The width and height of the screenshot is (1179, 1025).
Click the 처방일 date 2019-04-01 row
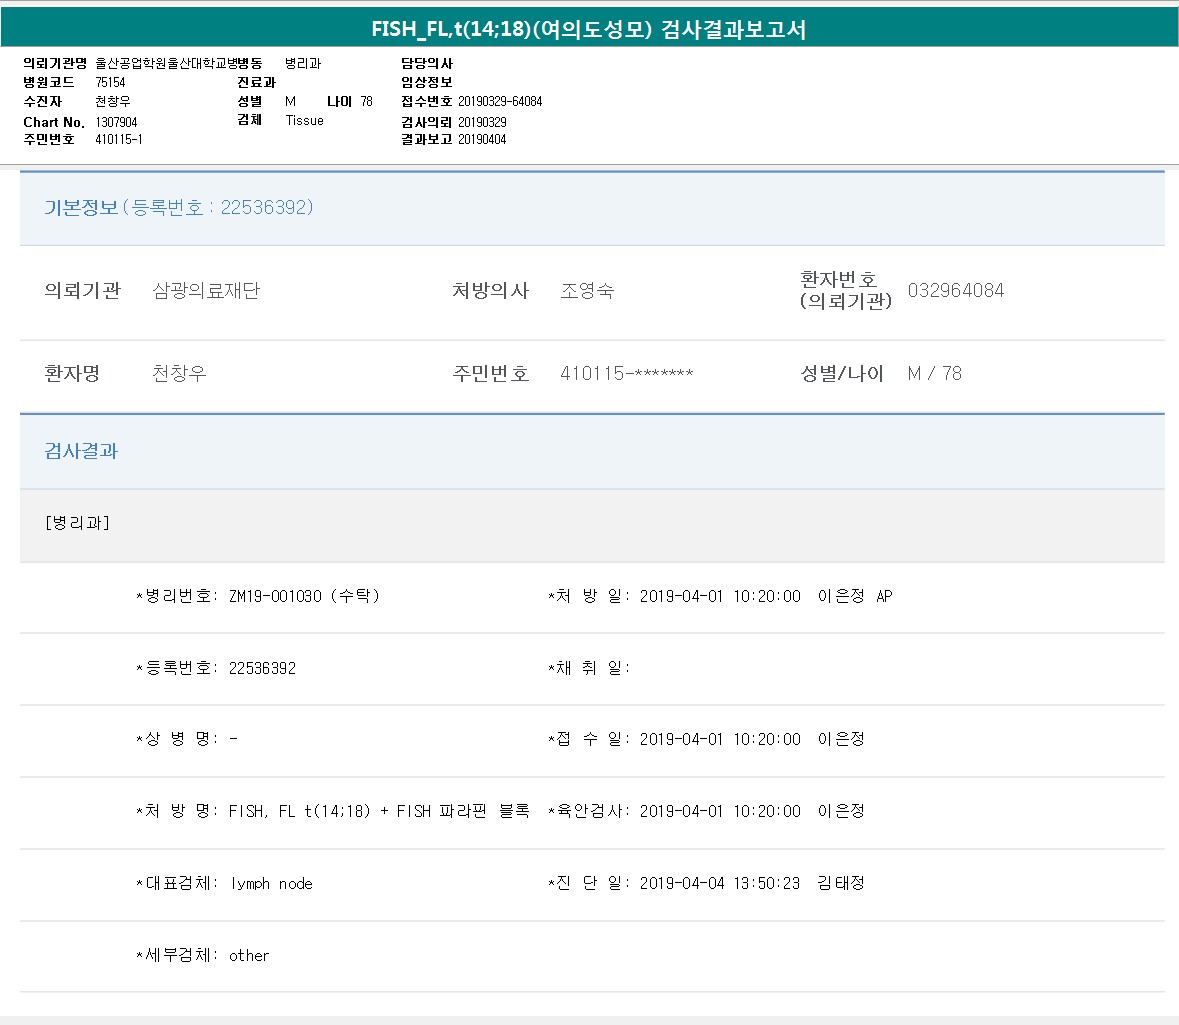click(720, 596)
